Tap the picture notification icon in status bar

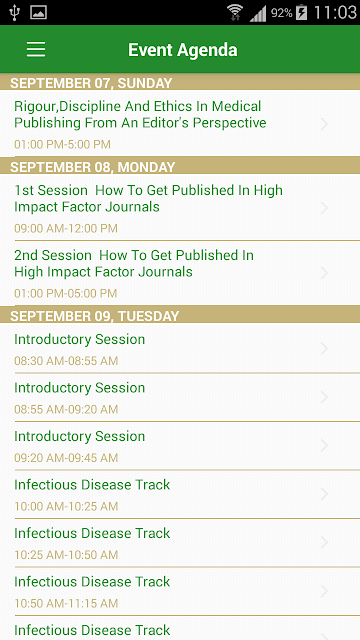38,13
